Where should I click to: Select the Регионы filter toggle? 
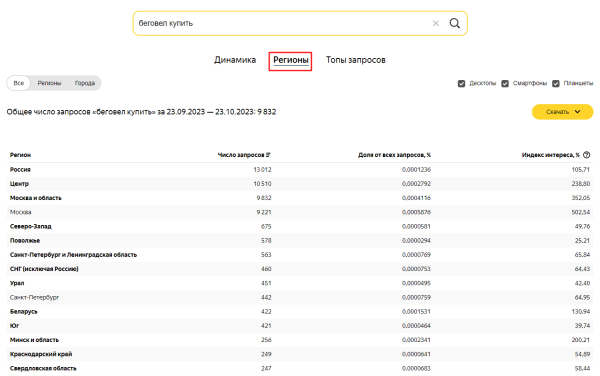tap(49, 83)
